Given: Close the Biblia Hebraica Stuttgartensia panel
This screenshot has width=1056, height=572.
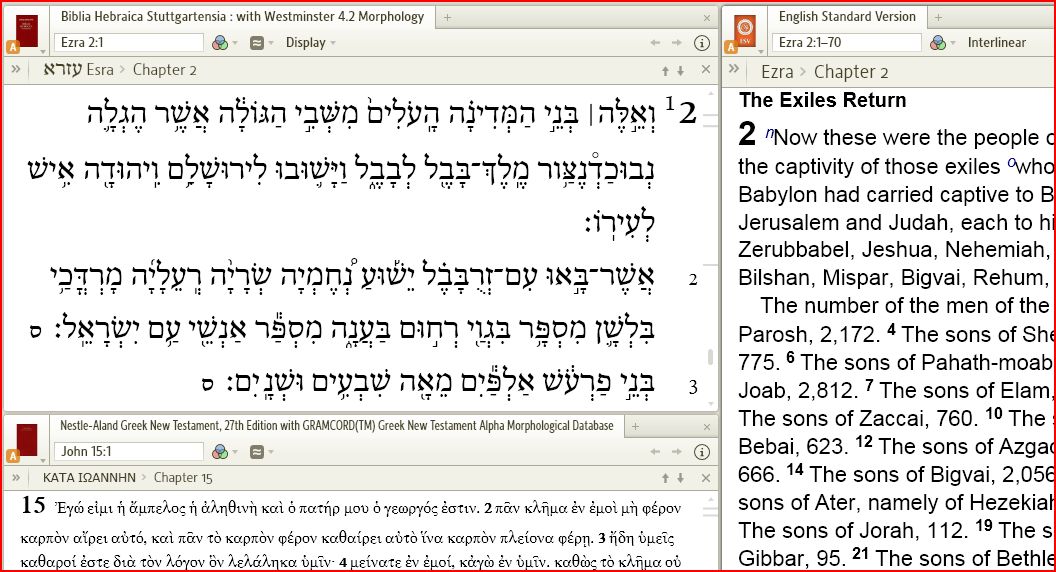Looking at the screenshot, I should 706,18.
